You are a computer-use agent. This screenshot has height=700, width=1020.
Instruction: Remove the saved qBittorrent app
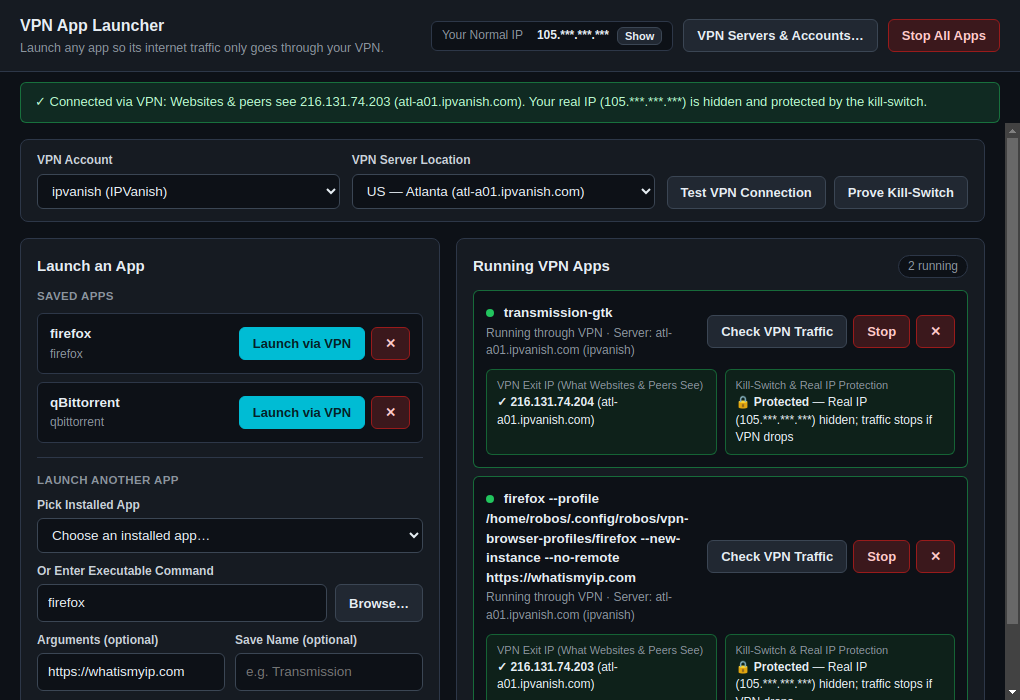(x=390, y=412)
